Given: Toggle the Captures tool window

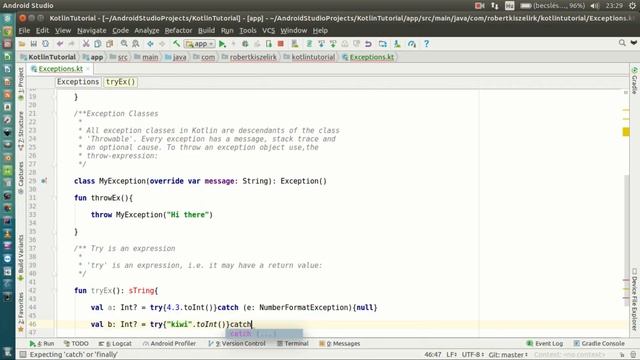Looking at the screenshot, I should click(21, 178).
